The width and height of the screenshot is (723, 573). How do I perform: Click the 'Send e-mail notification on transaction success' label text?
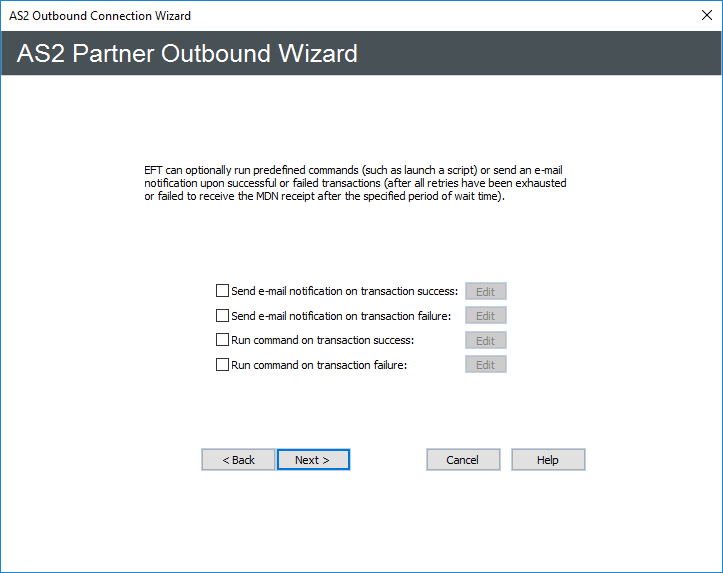pyautogui.click(x=344, y=291)
